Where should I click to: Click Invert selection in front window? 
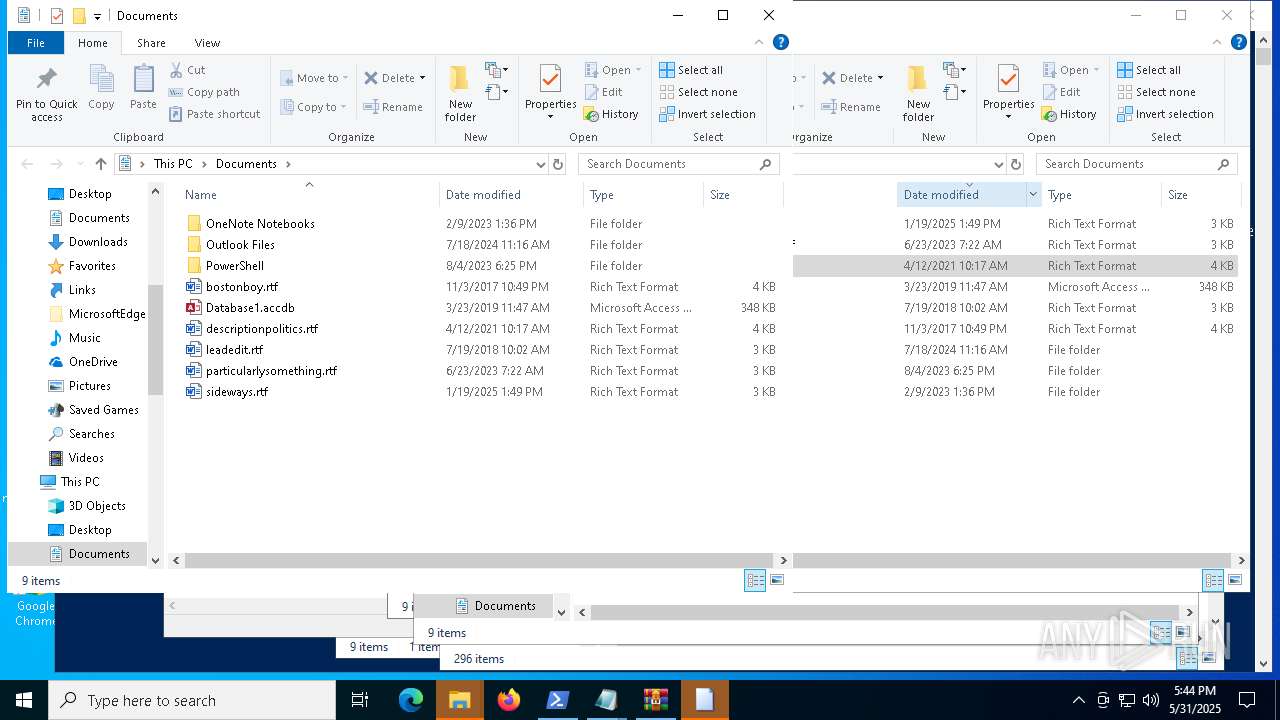tap(707, 114)
